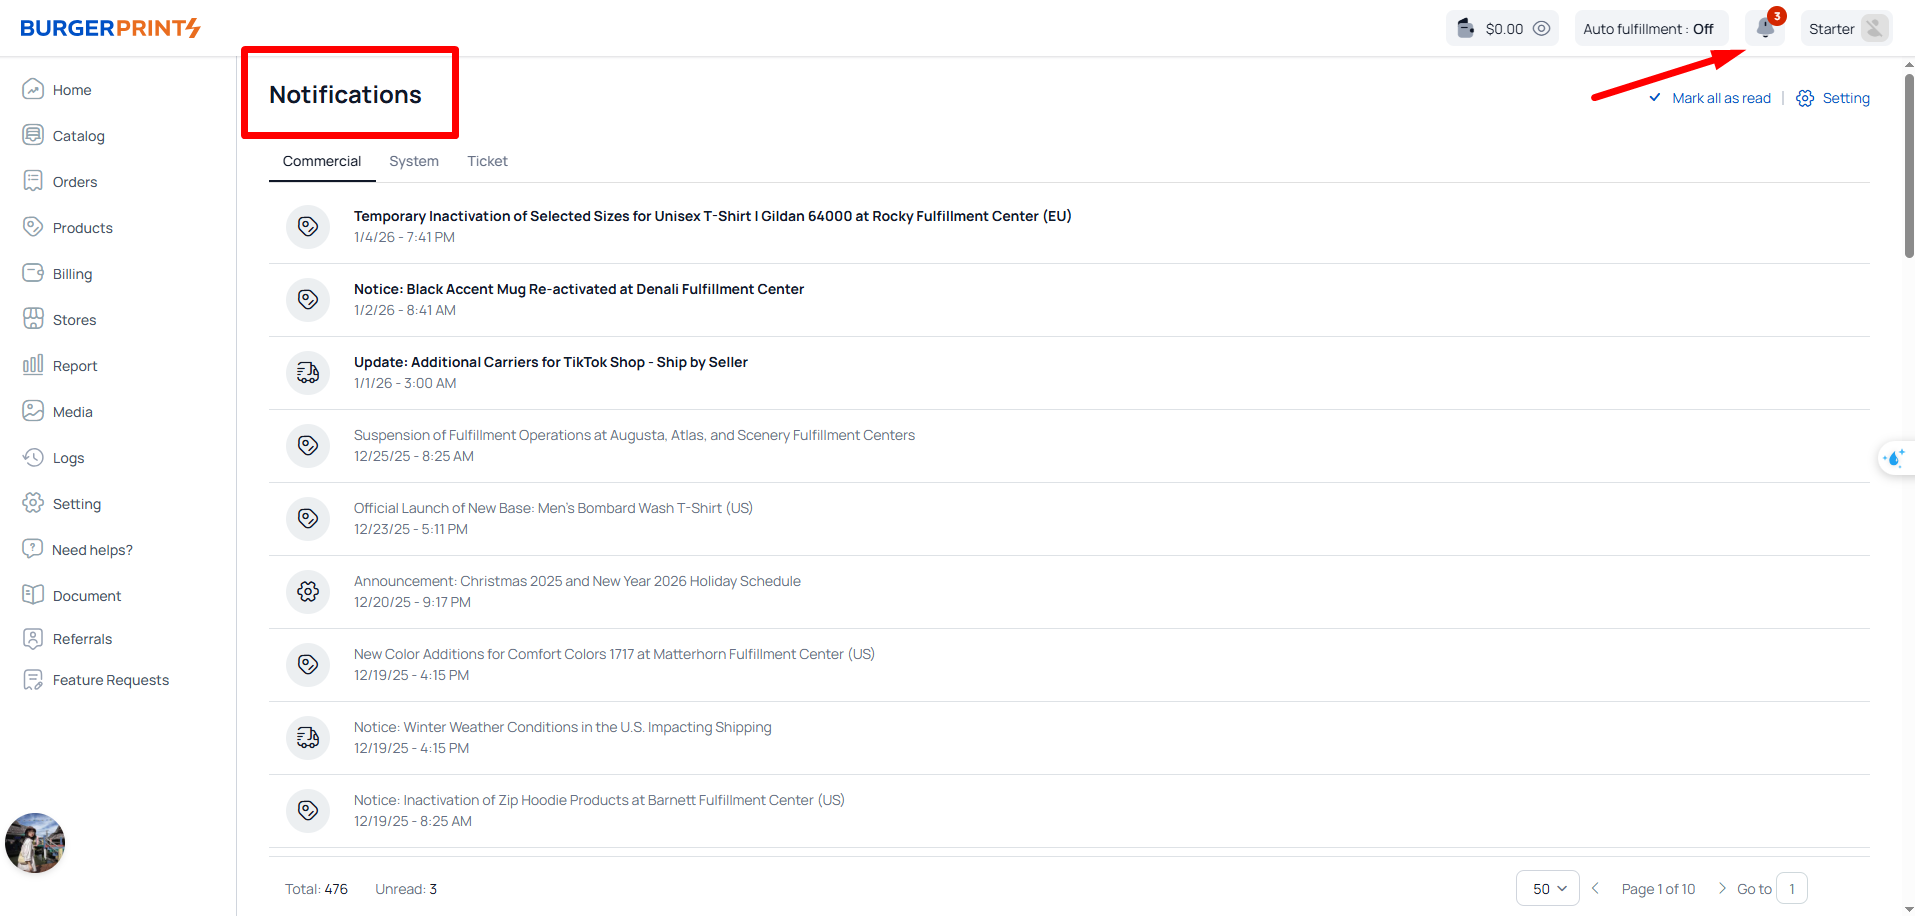Open notification Setting link

(1845, 98)
